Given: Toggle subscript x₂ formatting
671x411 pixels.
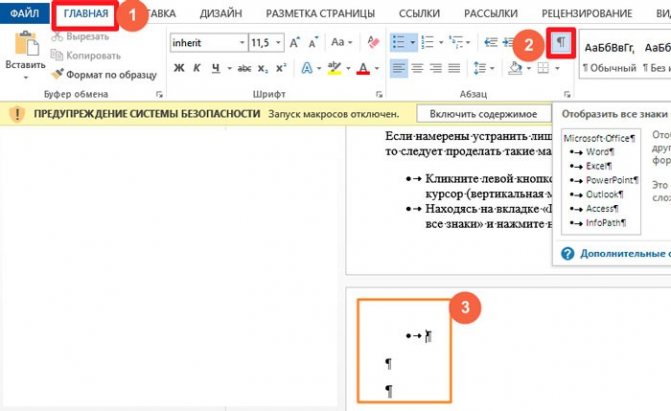Looking at the screenshot, I should pos(263,68).
